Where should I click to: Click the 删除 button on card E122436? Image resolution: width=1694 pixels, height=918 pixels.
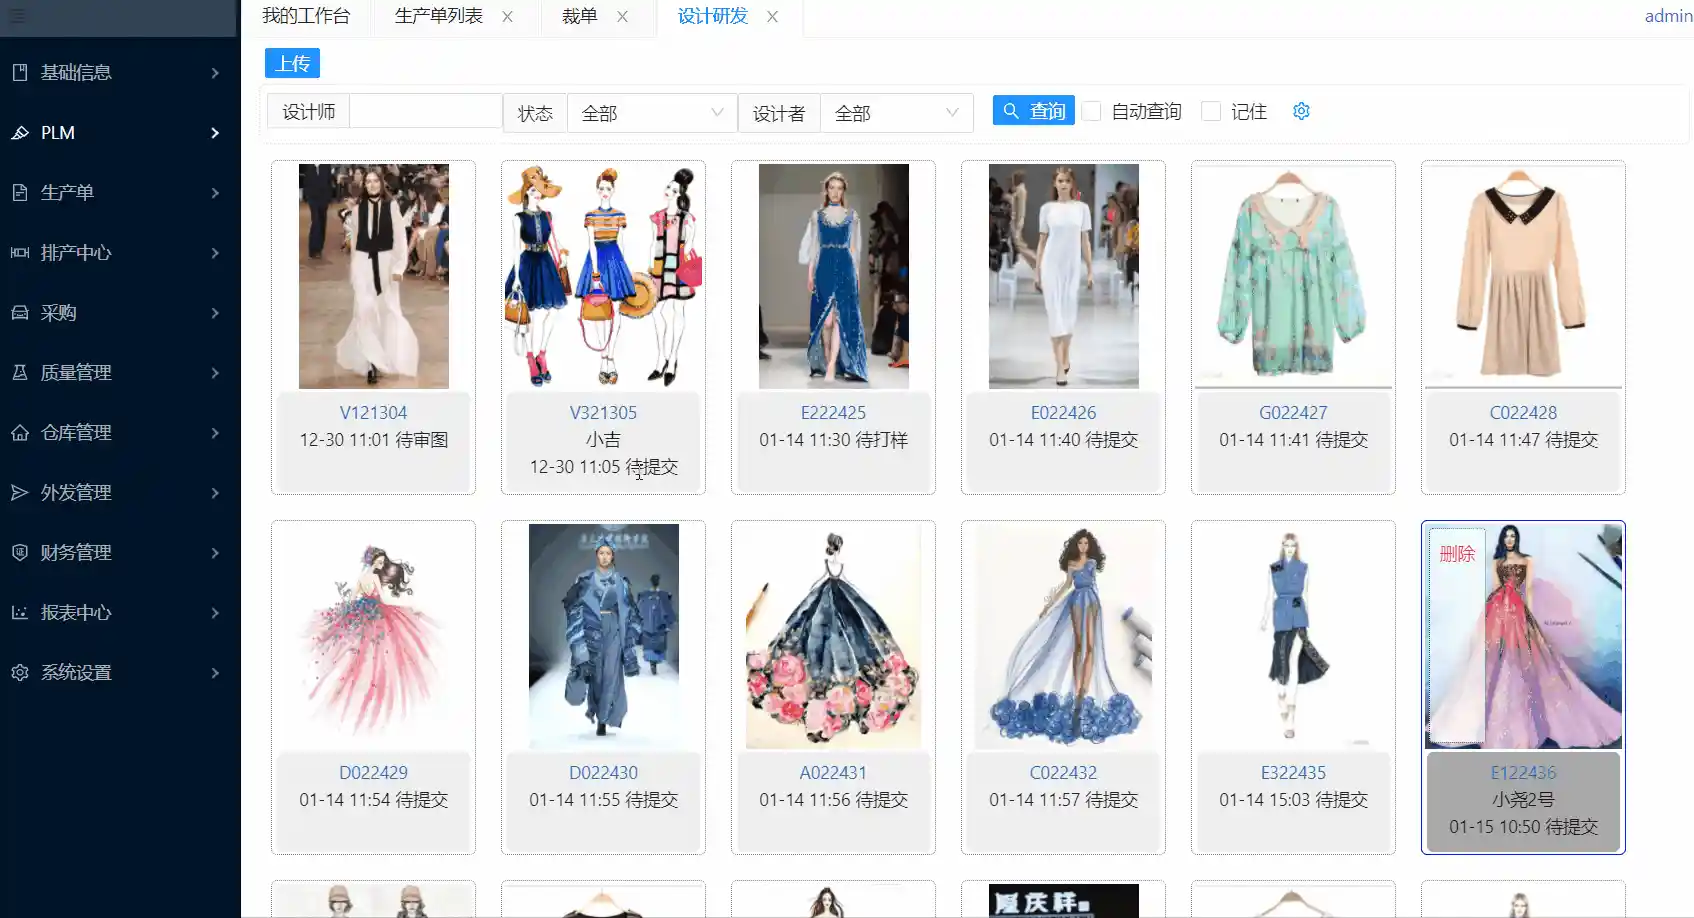point(1457,553)
